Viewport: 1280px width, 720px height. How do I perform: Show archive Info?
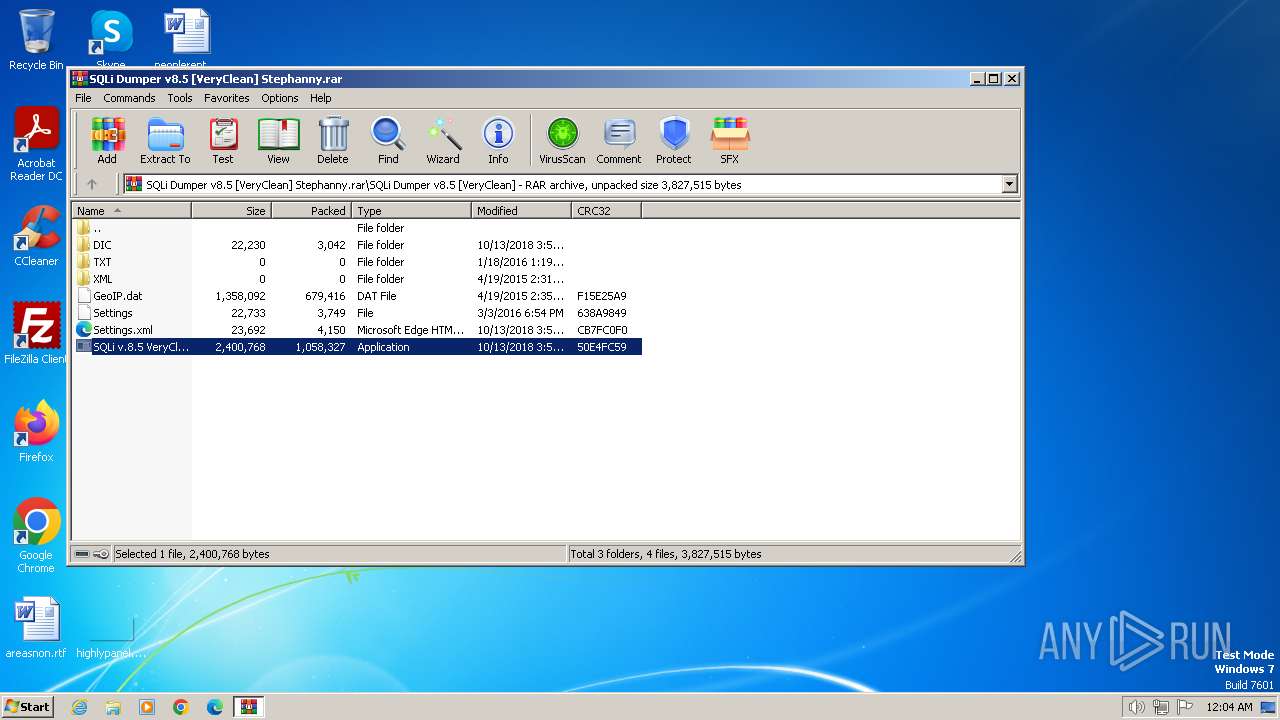[498, 140]
